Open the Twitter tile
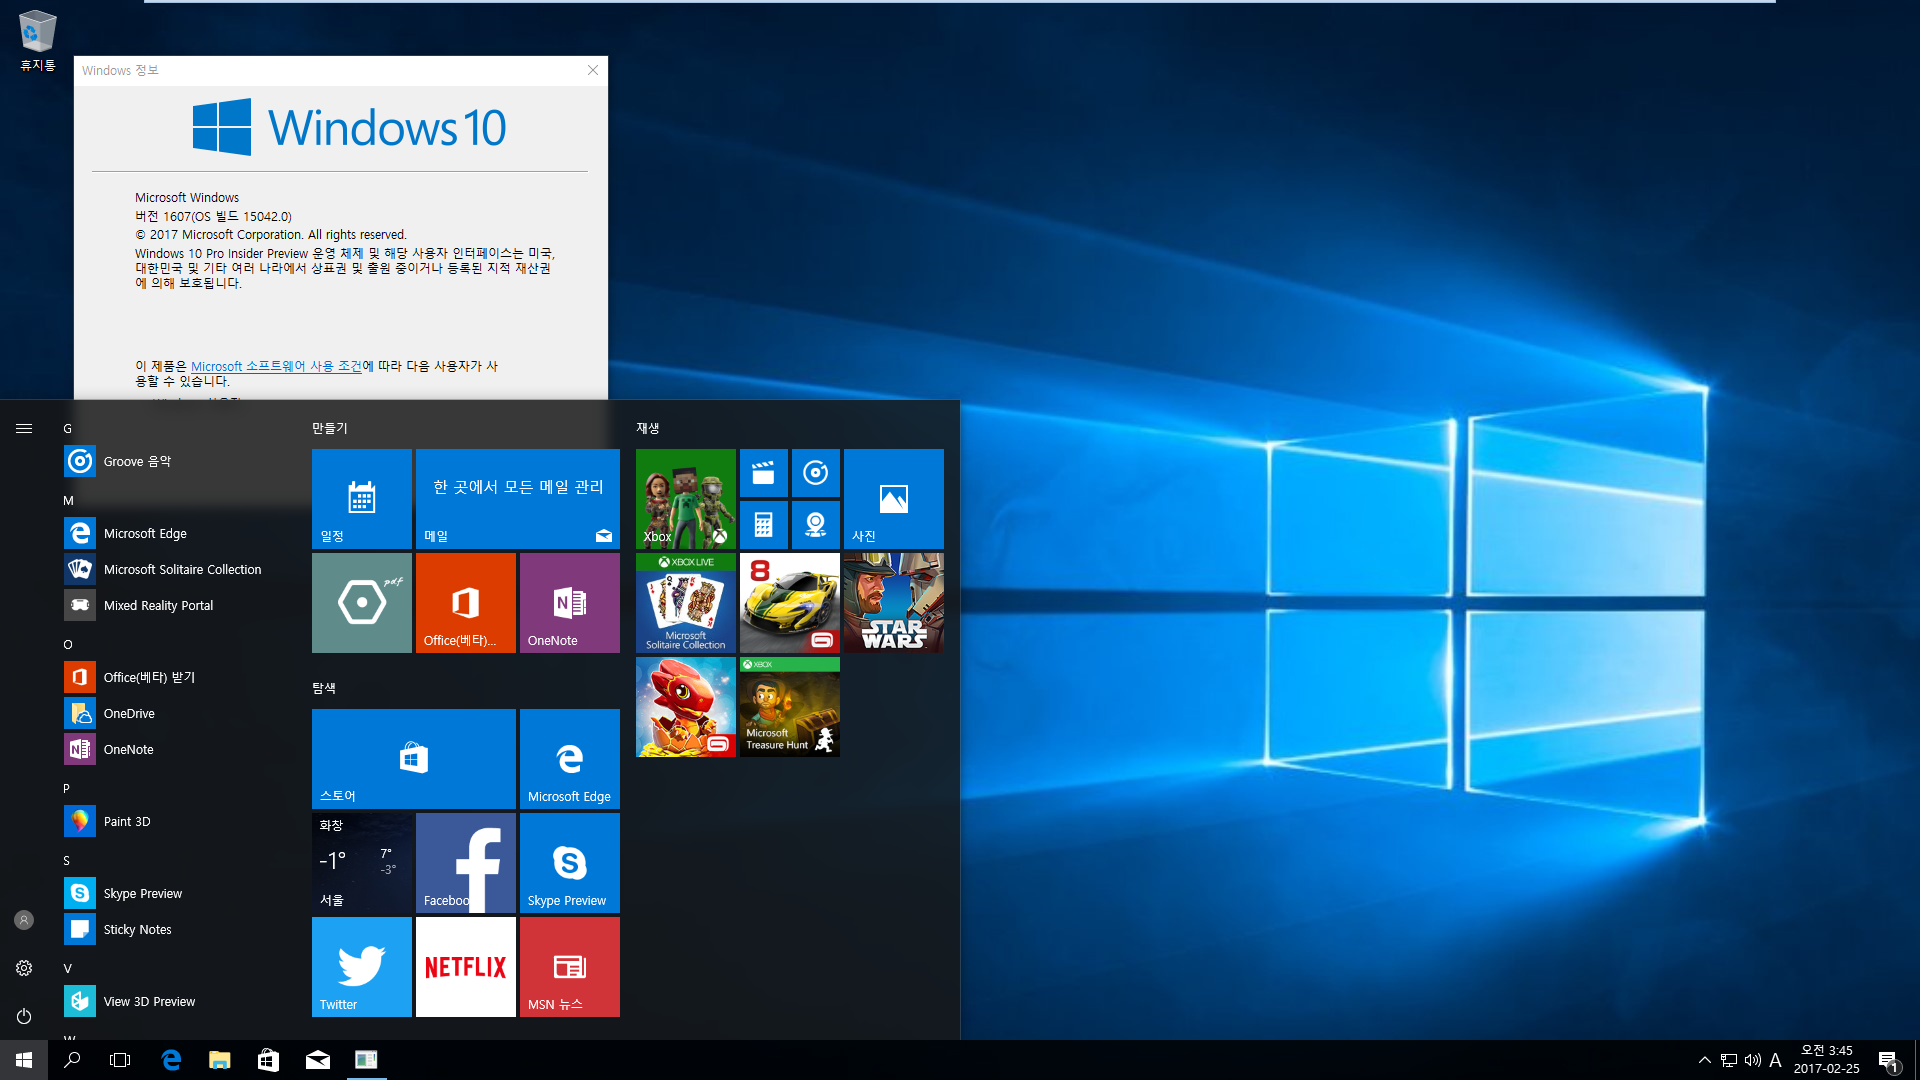This screenshot has height=1080, width=1920. (362, 967)
